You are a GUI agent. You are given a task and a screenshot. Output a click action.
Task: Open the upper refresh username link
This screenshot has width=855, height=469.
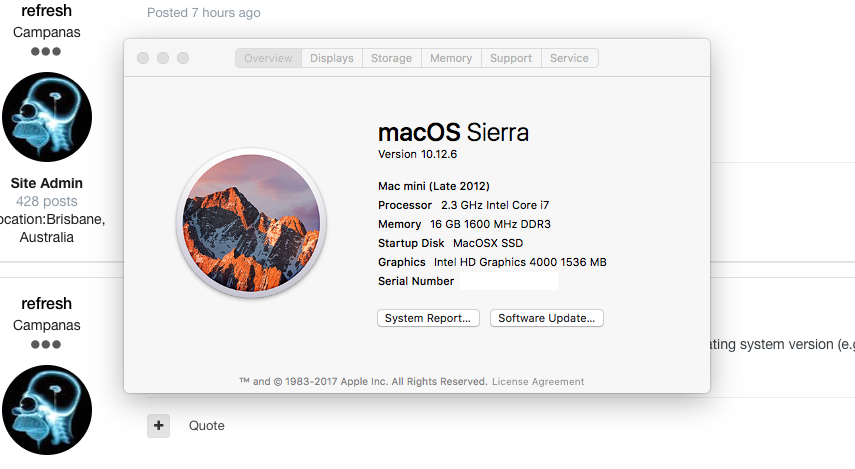pos(46,10)
